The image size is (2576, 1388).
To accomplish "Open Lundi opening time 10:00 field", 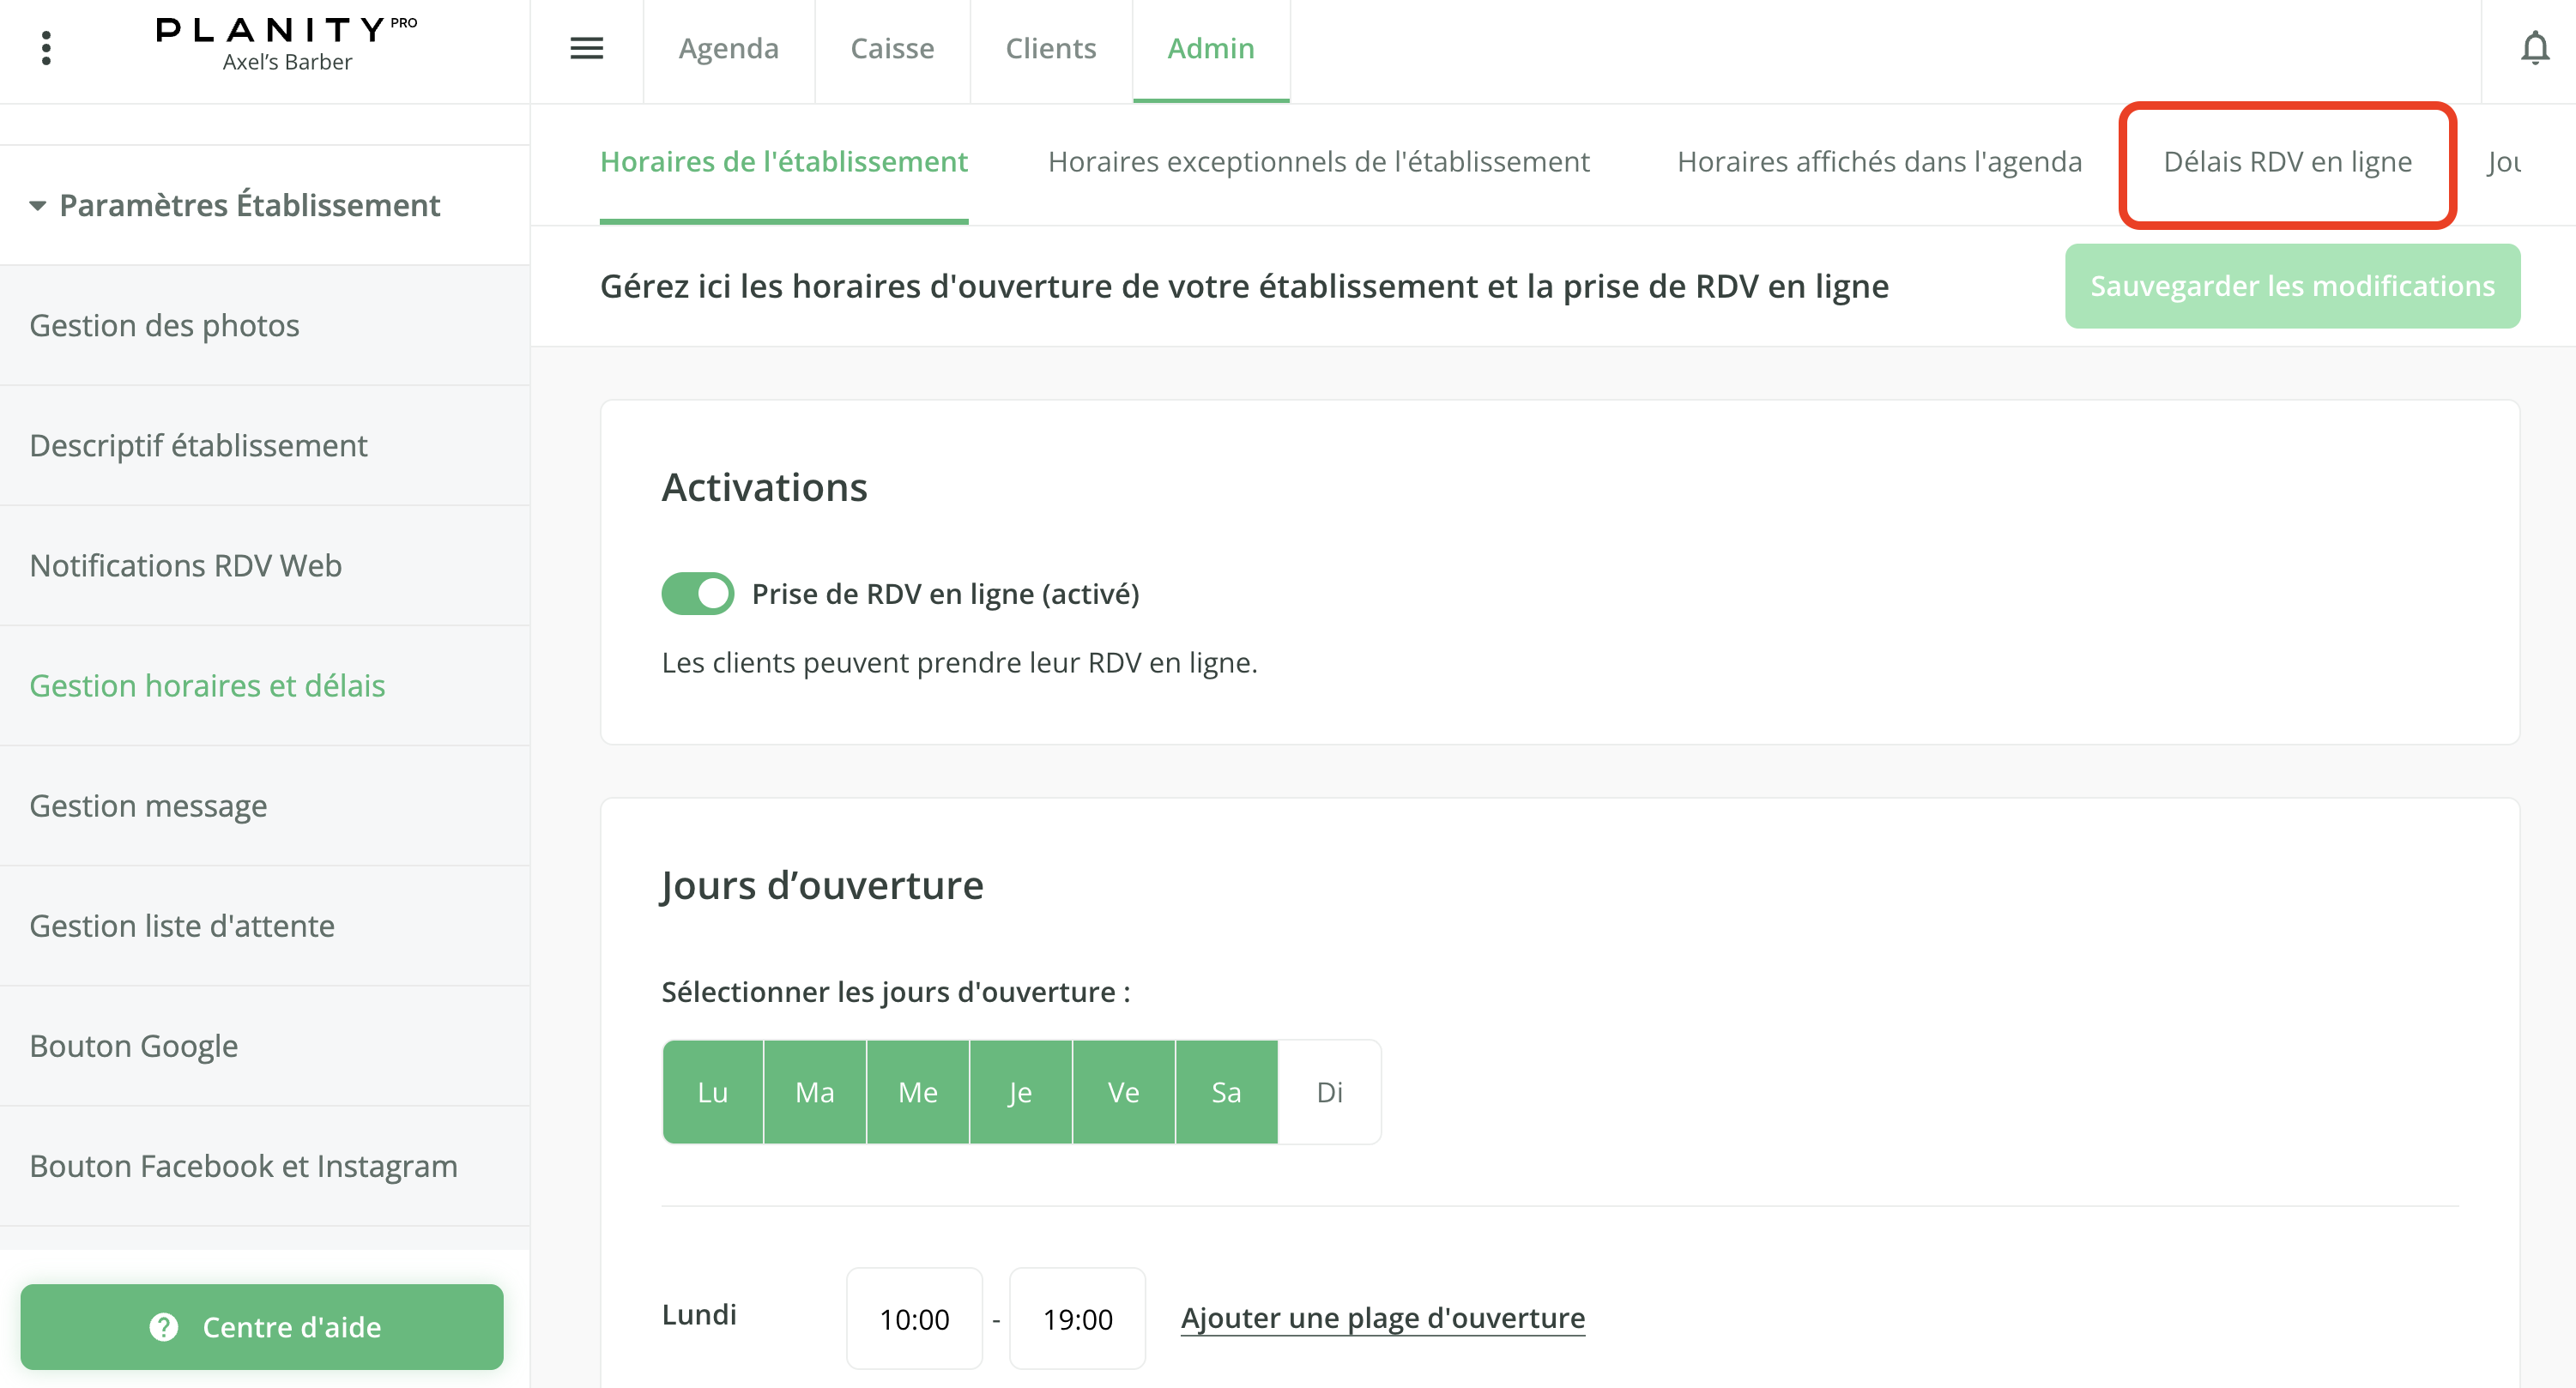I will tap(914, 1318).
